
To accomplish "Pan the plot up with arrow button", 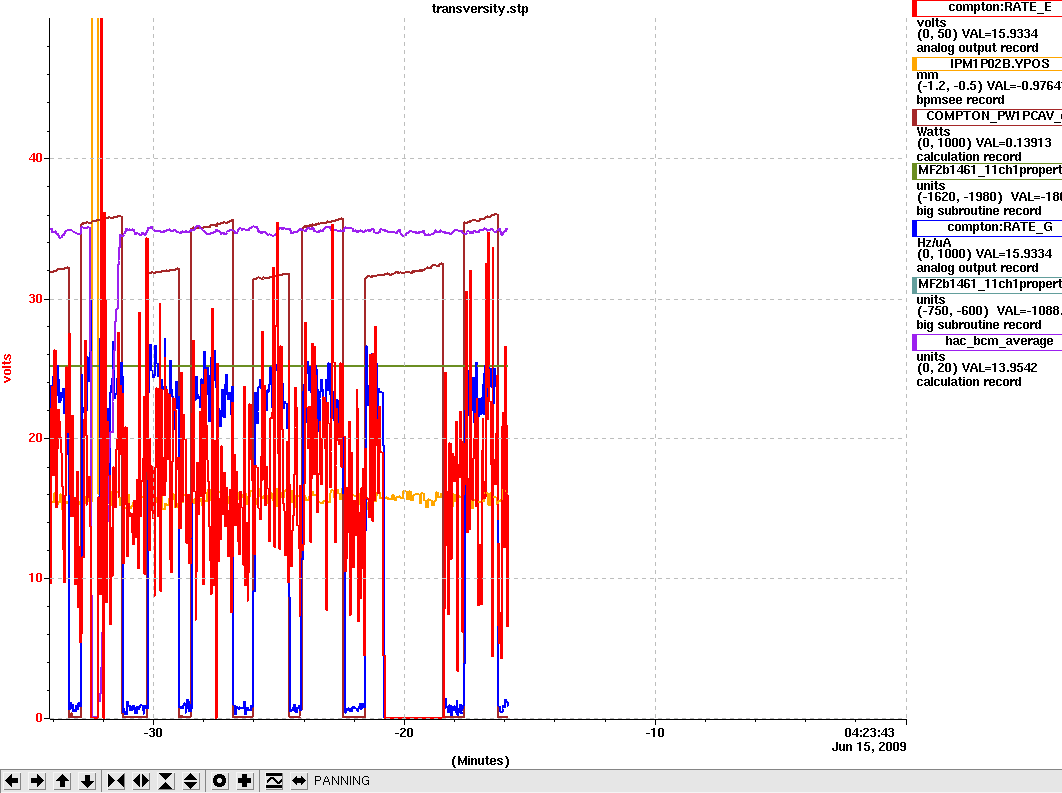I will point(62,781).
